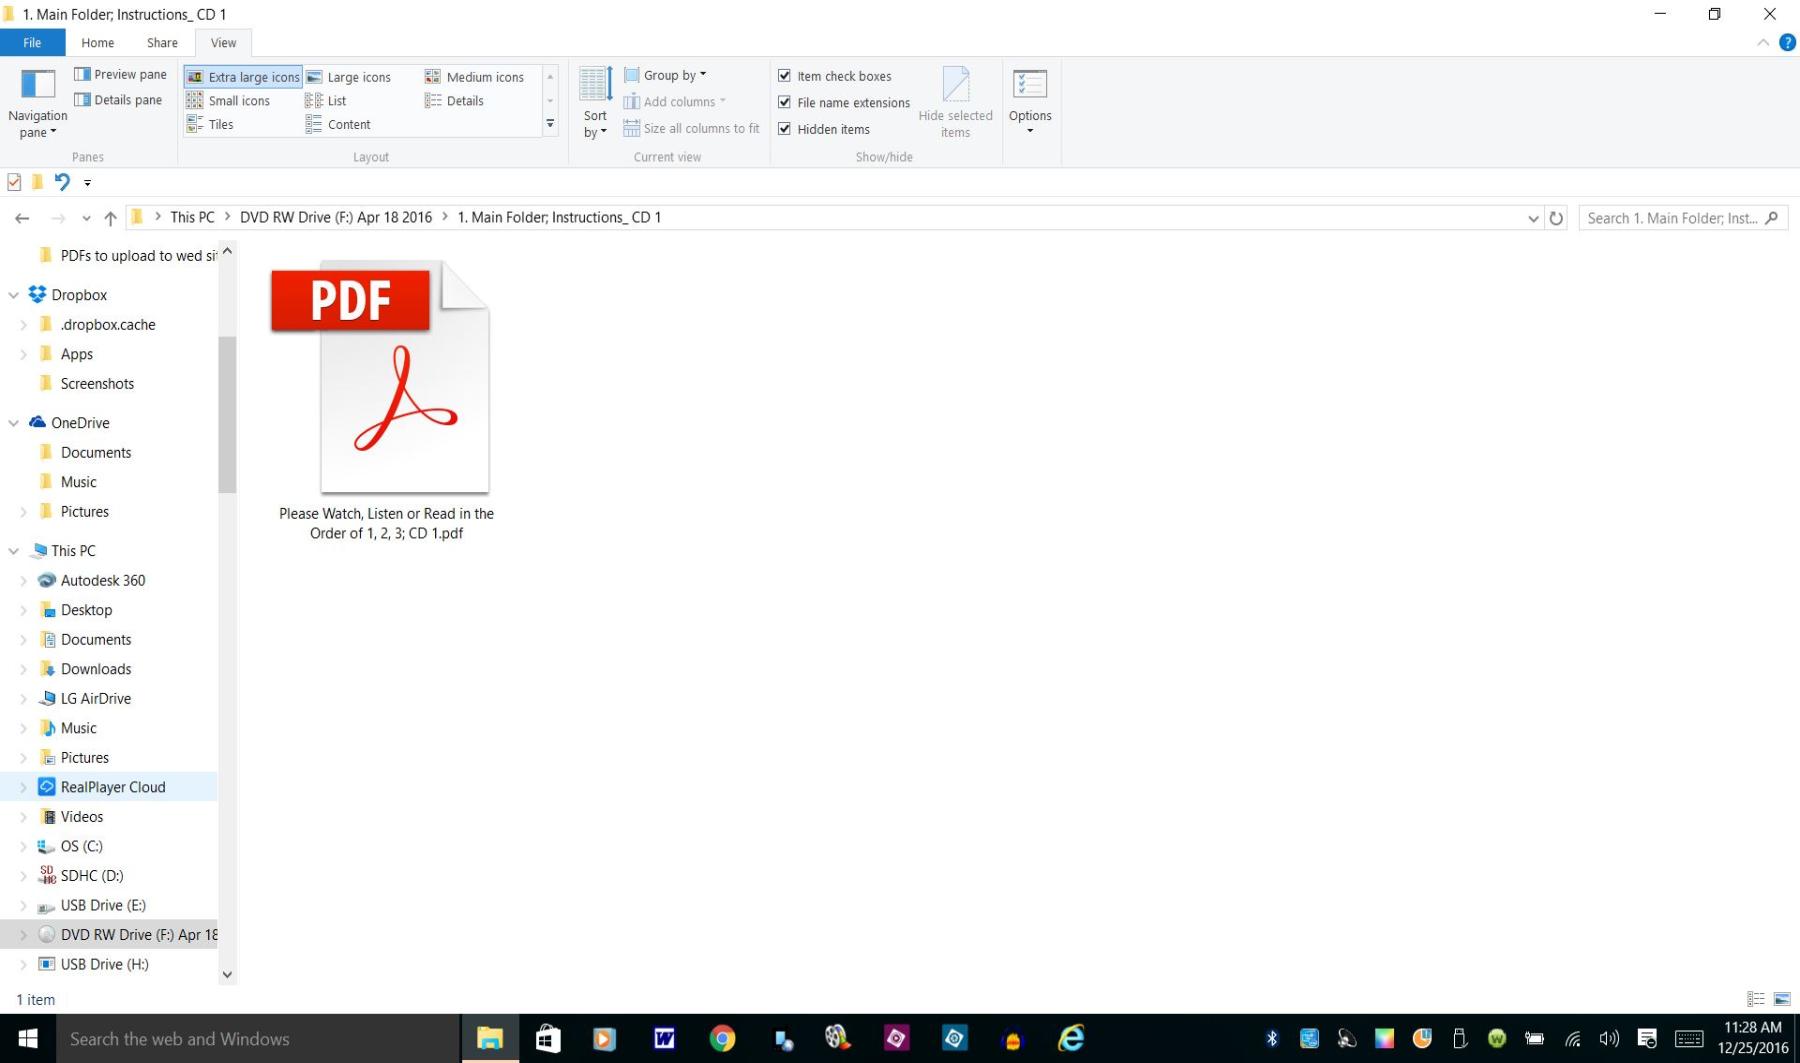This screenshot has width=1800, height=1063.
Task: Select RealPlayer Cloud in navigation pane
Action: (112, 787)
